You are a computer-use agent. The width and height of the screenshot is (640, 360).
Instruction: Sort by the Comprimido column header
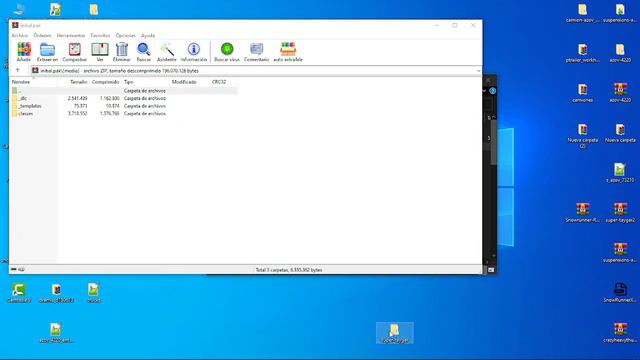click(x=105, y=82)
